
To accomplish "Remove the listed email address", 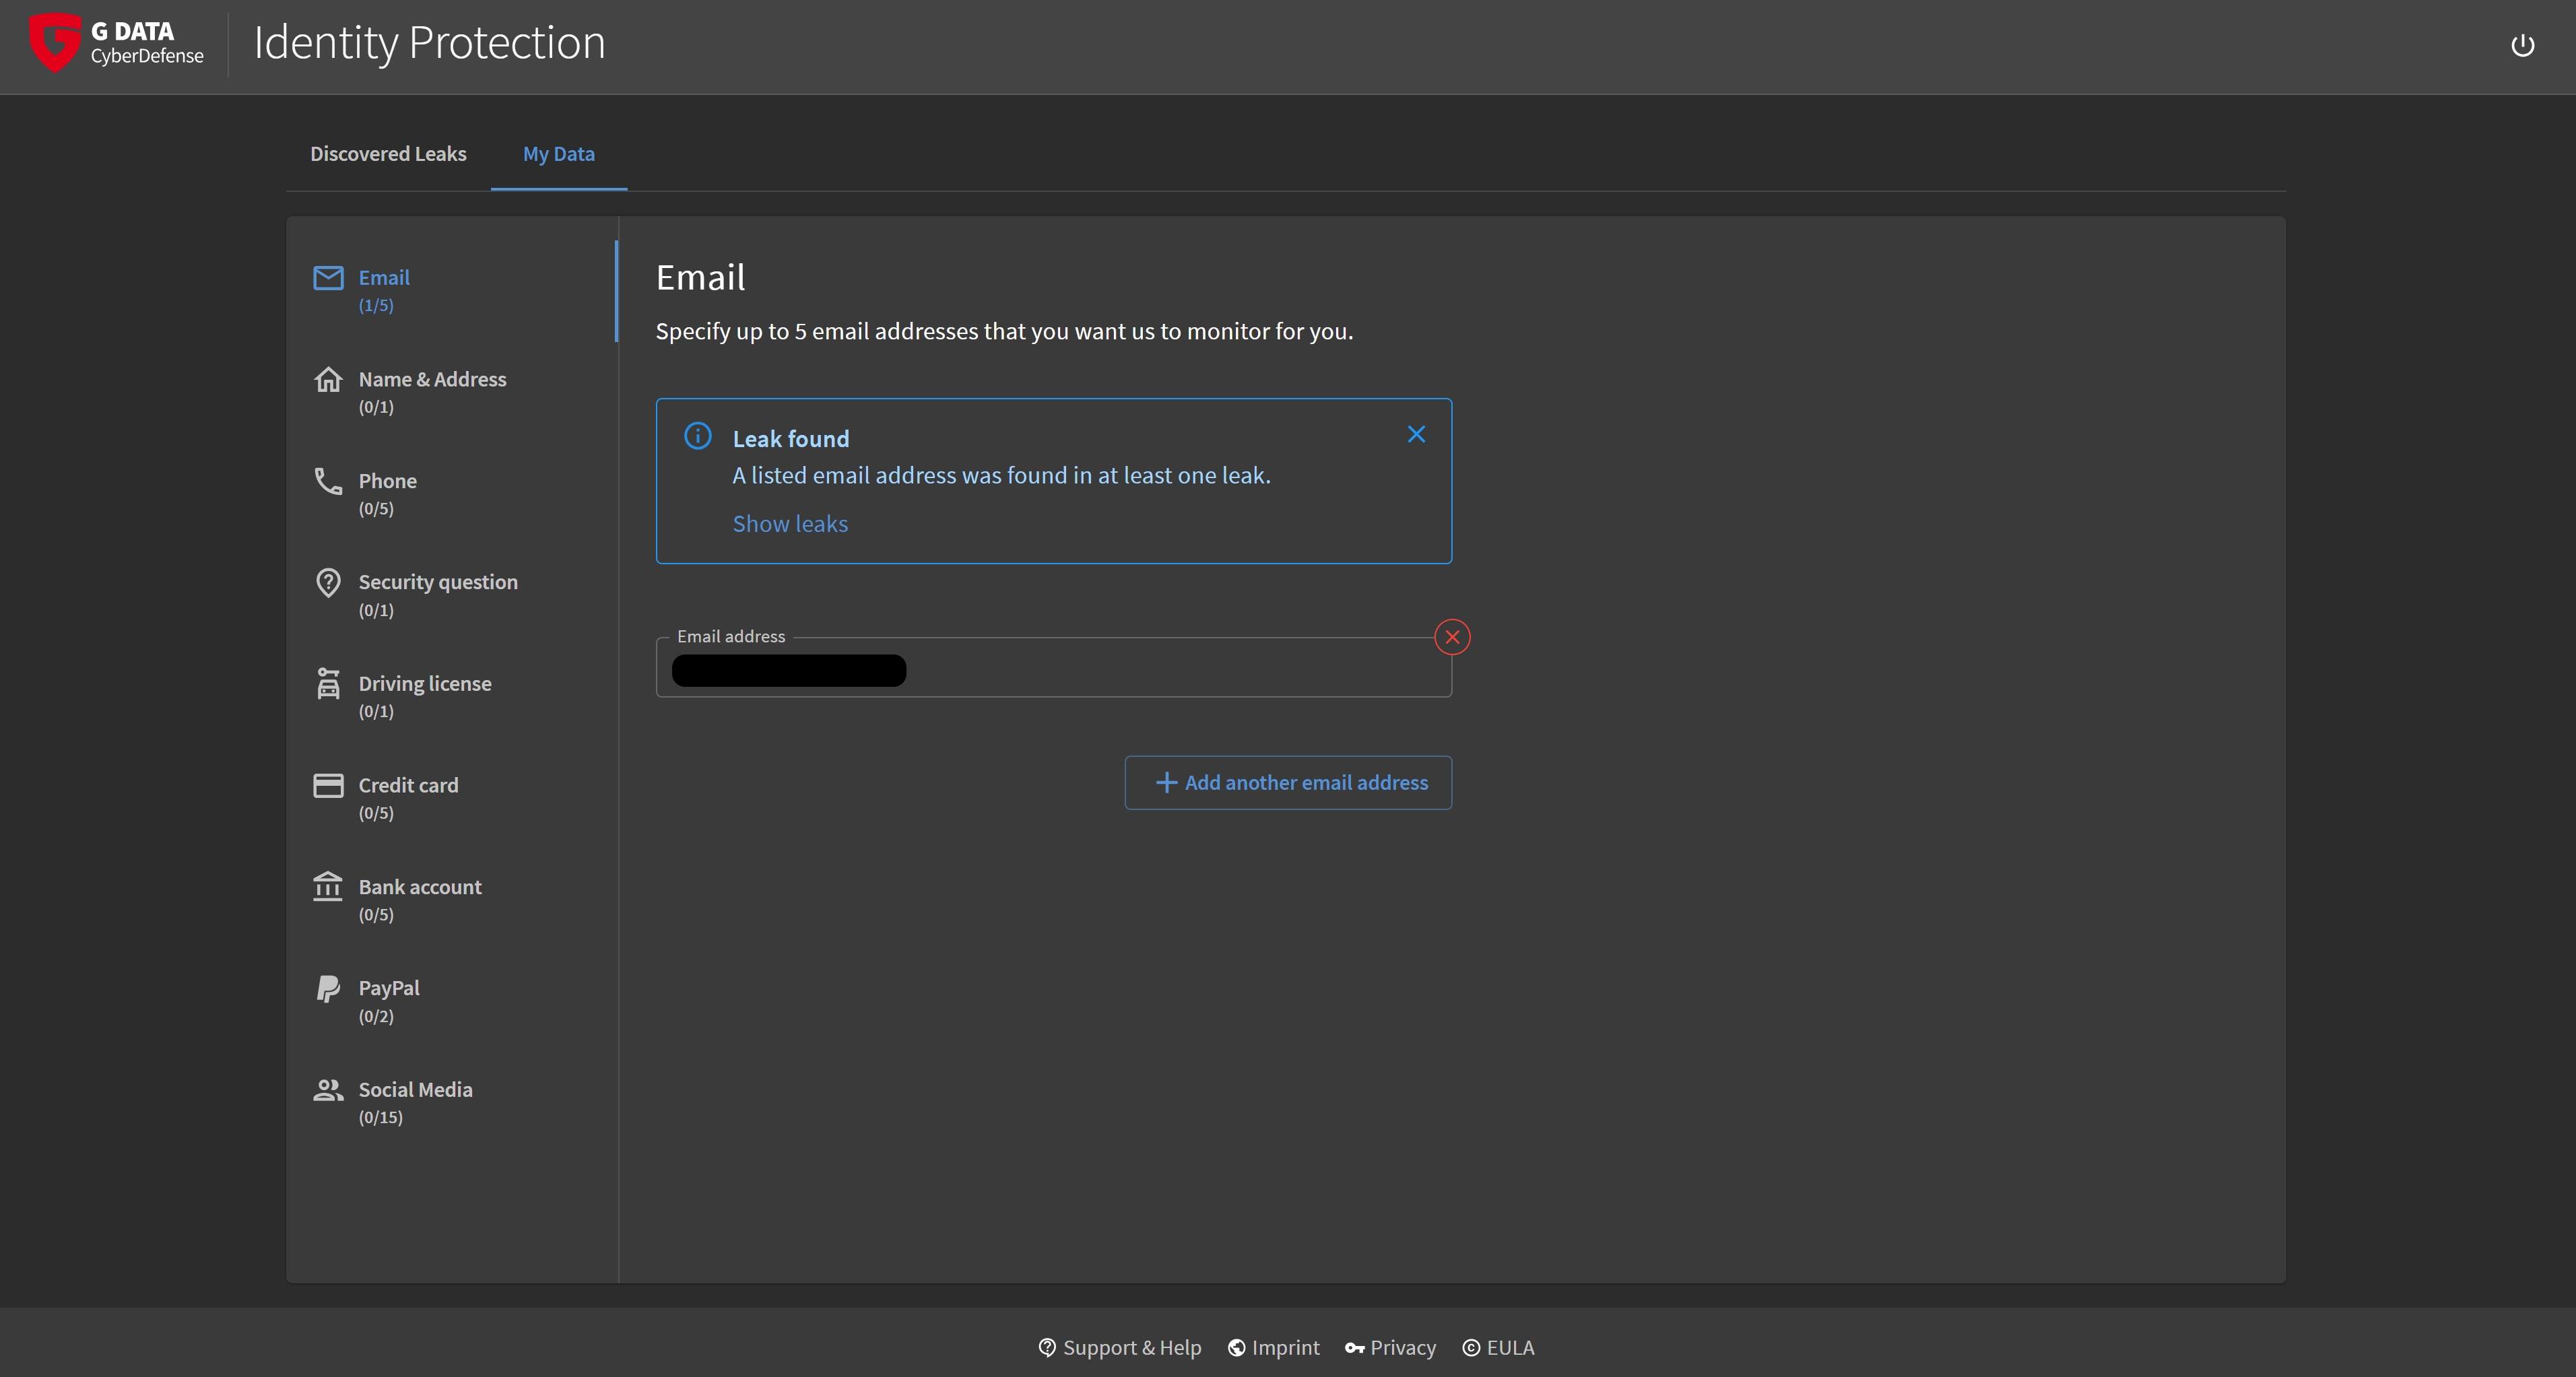I will click(x=1452, y=637).
